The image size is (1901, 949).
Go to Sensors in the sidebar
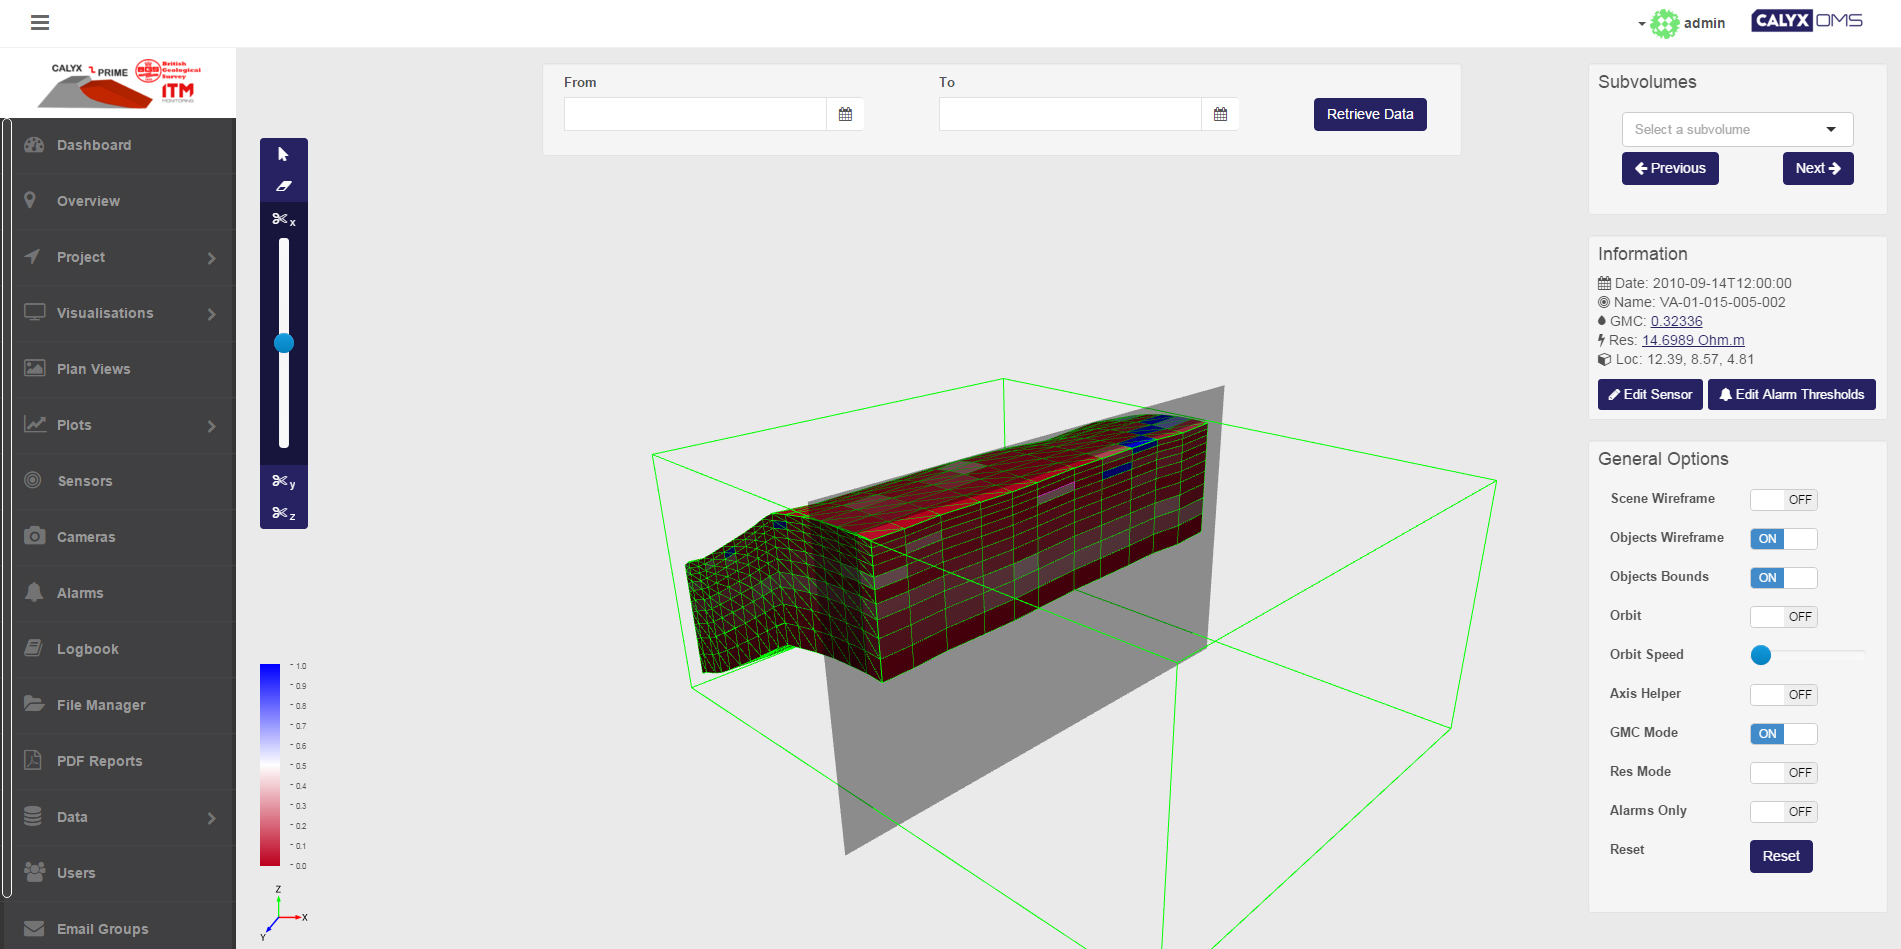click(85, 481)
